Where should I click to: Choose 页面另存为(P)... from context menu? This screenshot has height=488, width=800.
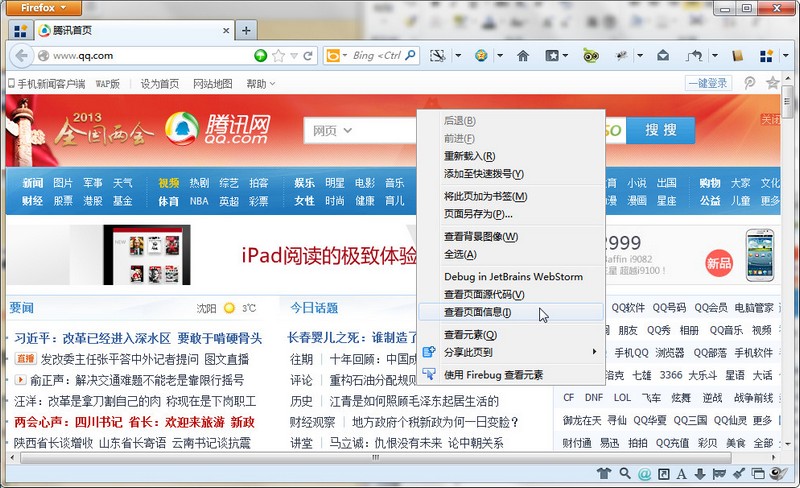coord(511,214)
